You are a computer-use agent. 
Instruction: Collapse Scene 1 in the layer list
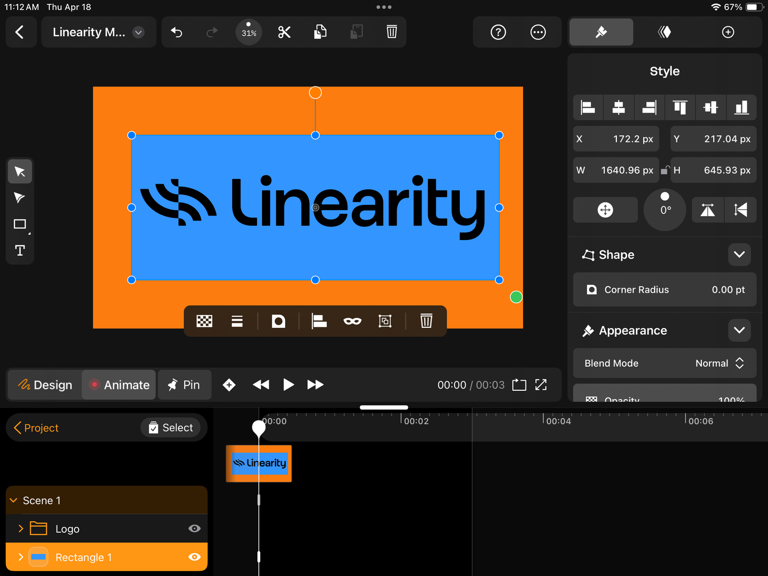tap(14, 501)
